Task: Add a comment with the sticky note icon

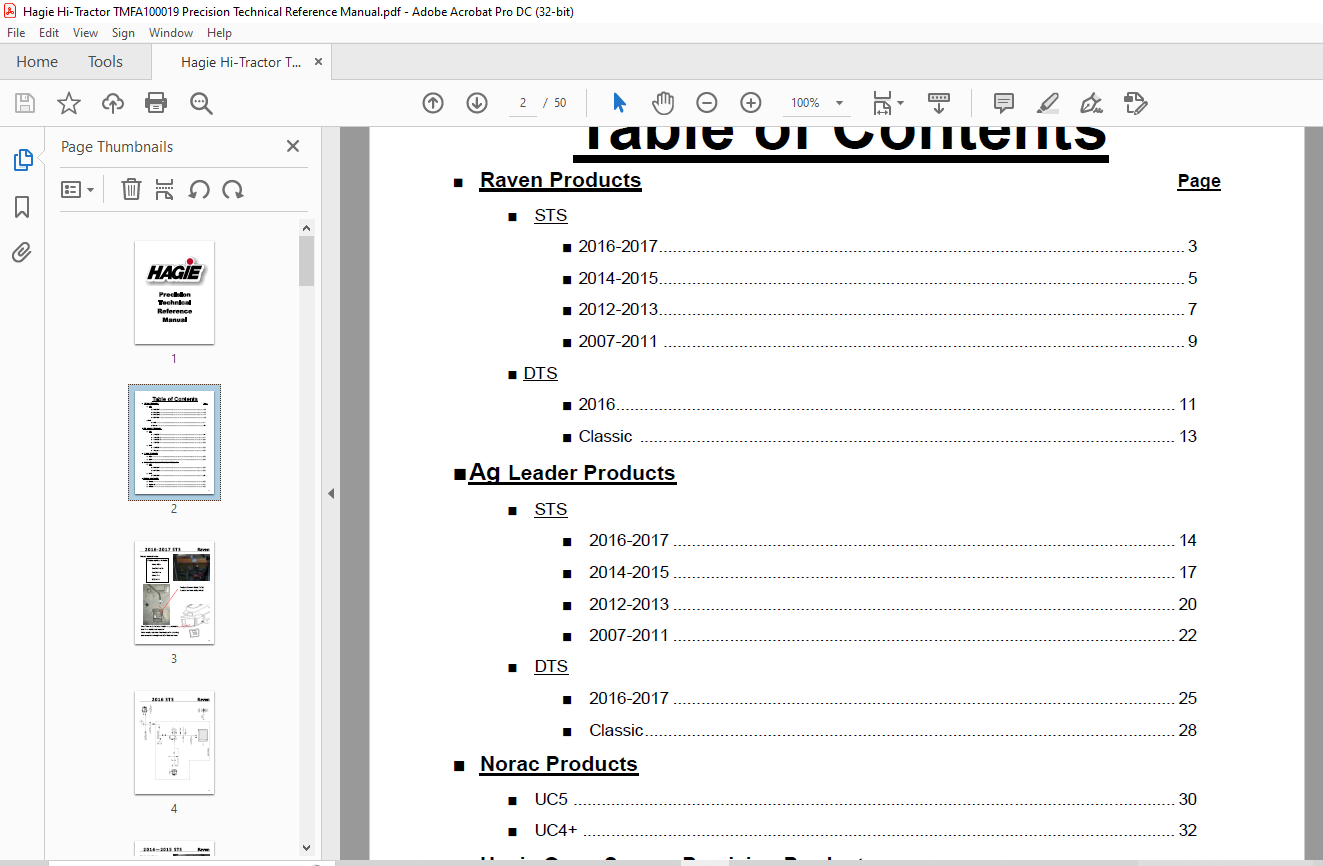Action: (1003, 103)
